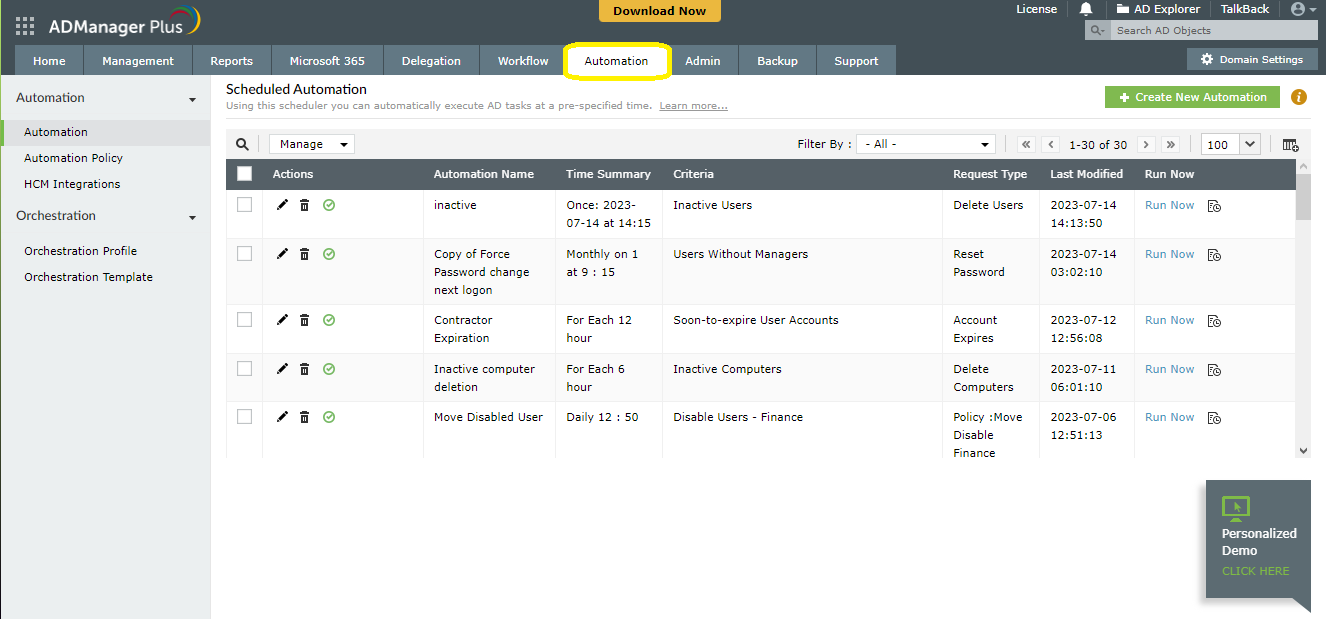This screenshot has height=619, width=1326.
Task: Open the rows-per-page dropdown showing 100
Action: coord(1230,144)
